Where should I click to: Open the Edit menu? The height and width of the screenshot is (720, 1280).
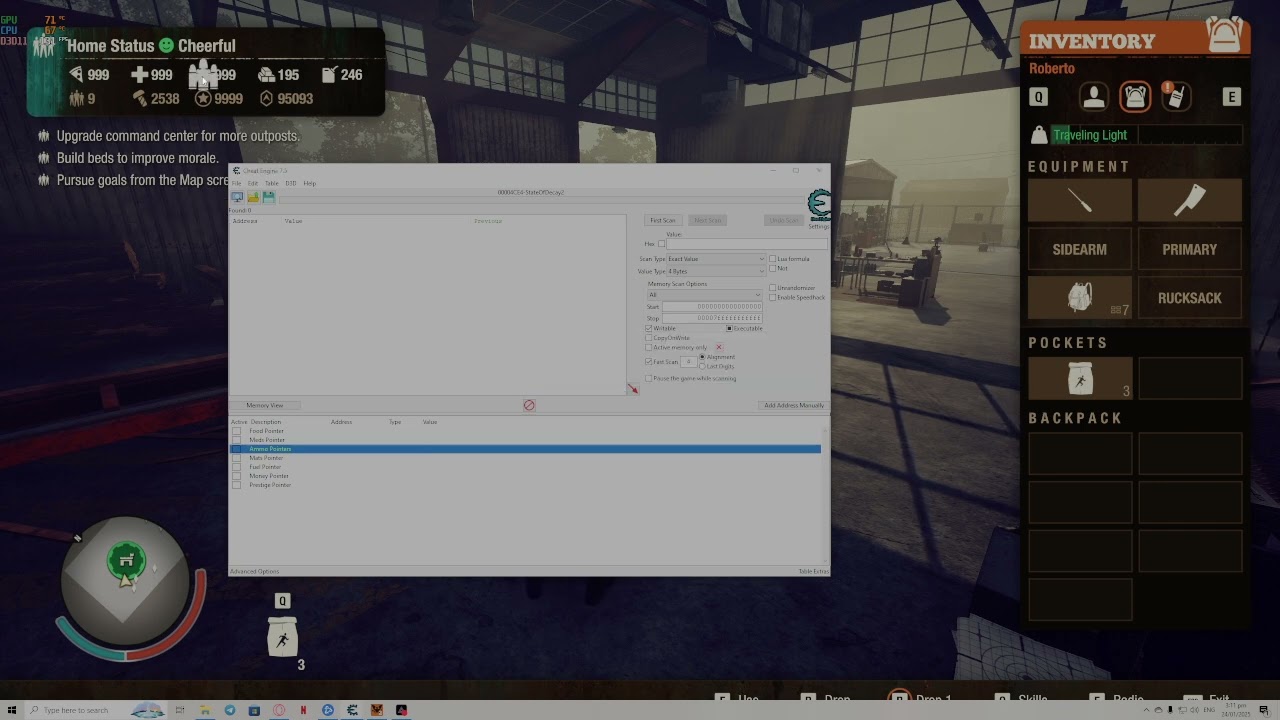(x=253, y=183)
